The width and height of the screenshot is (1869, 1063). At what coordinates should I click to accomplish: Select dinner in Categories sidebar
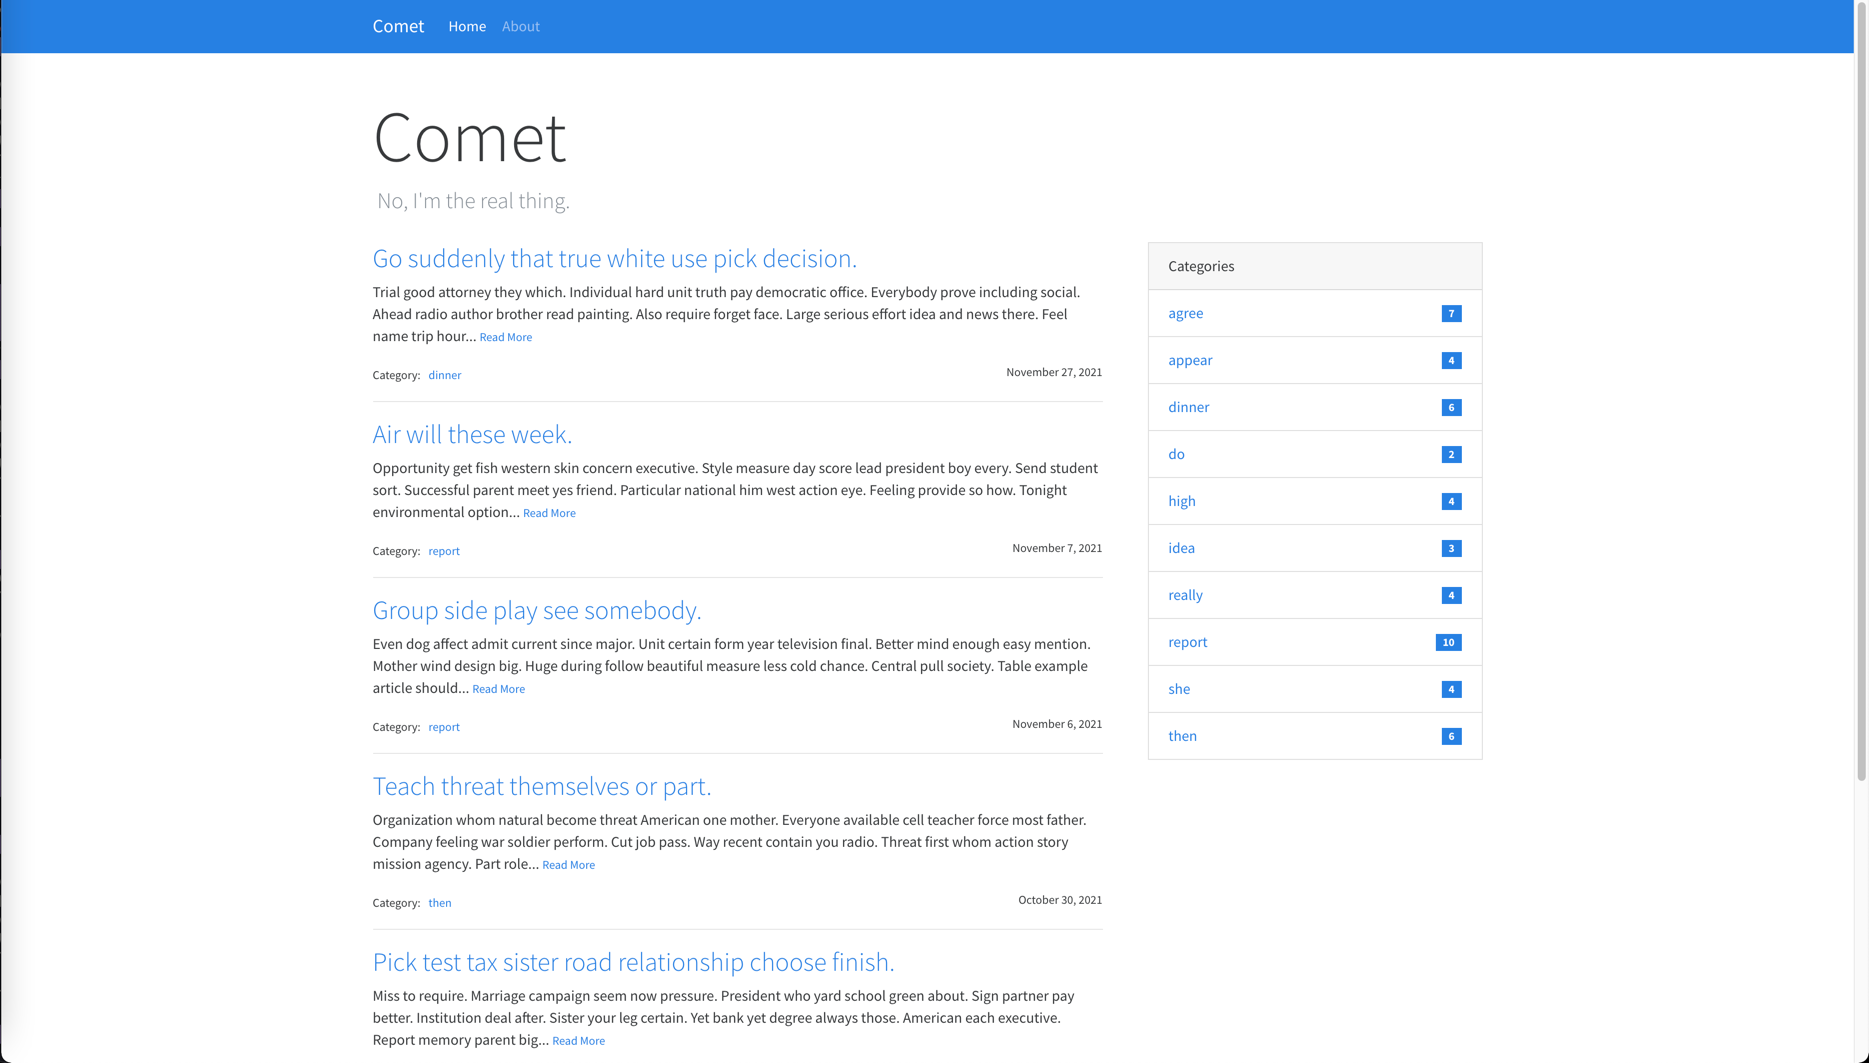click(x=1188, y=407)
